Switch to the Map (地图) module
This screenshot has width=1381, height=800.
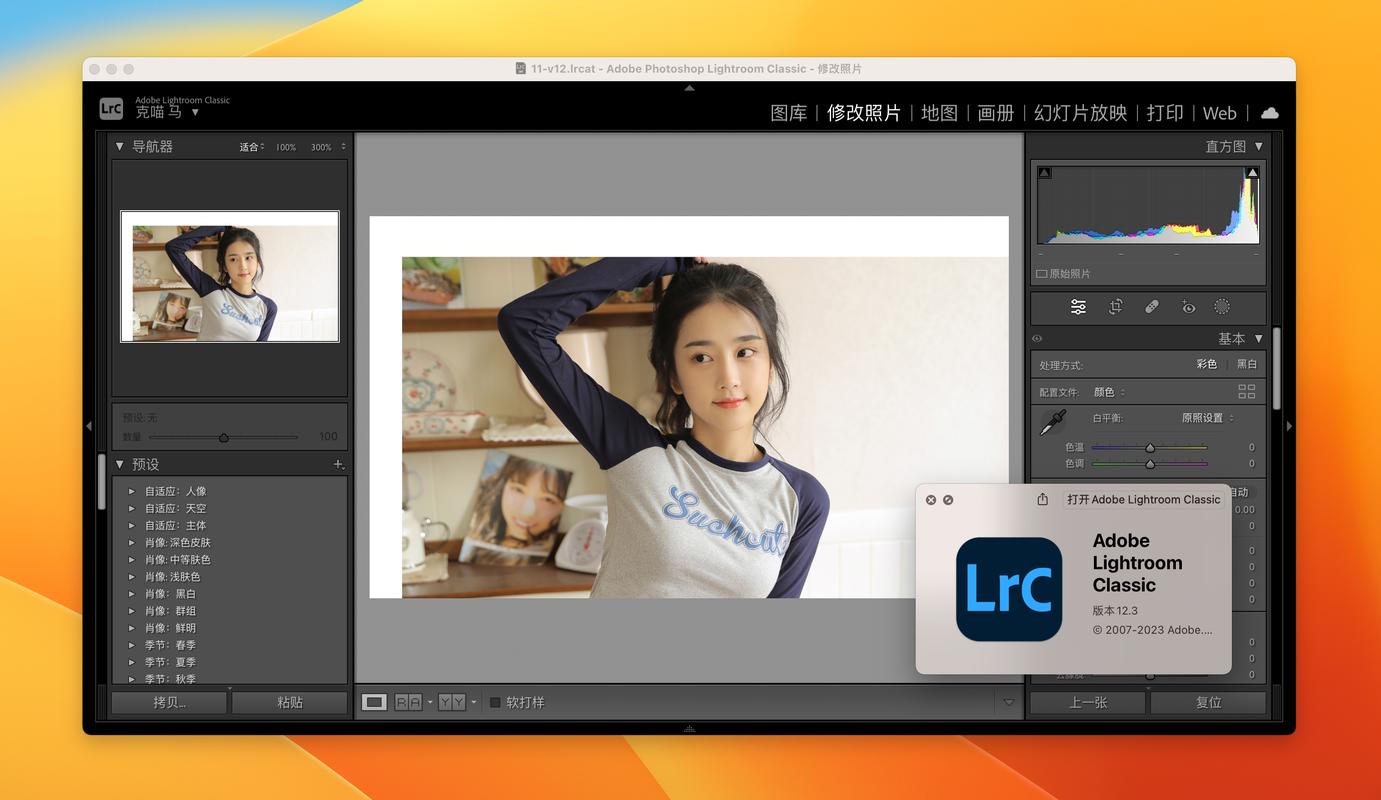(x=939, y=113)
